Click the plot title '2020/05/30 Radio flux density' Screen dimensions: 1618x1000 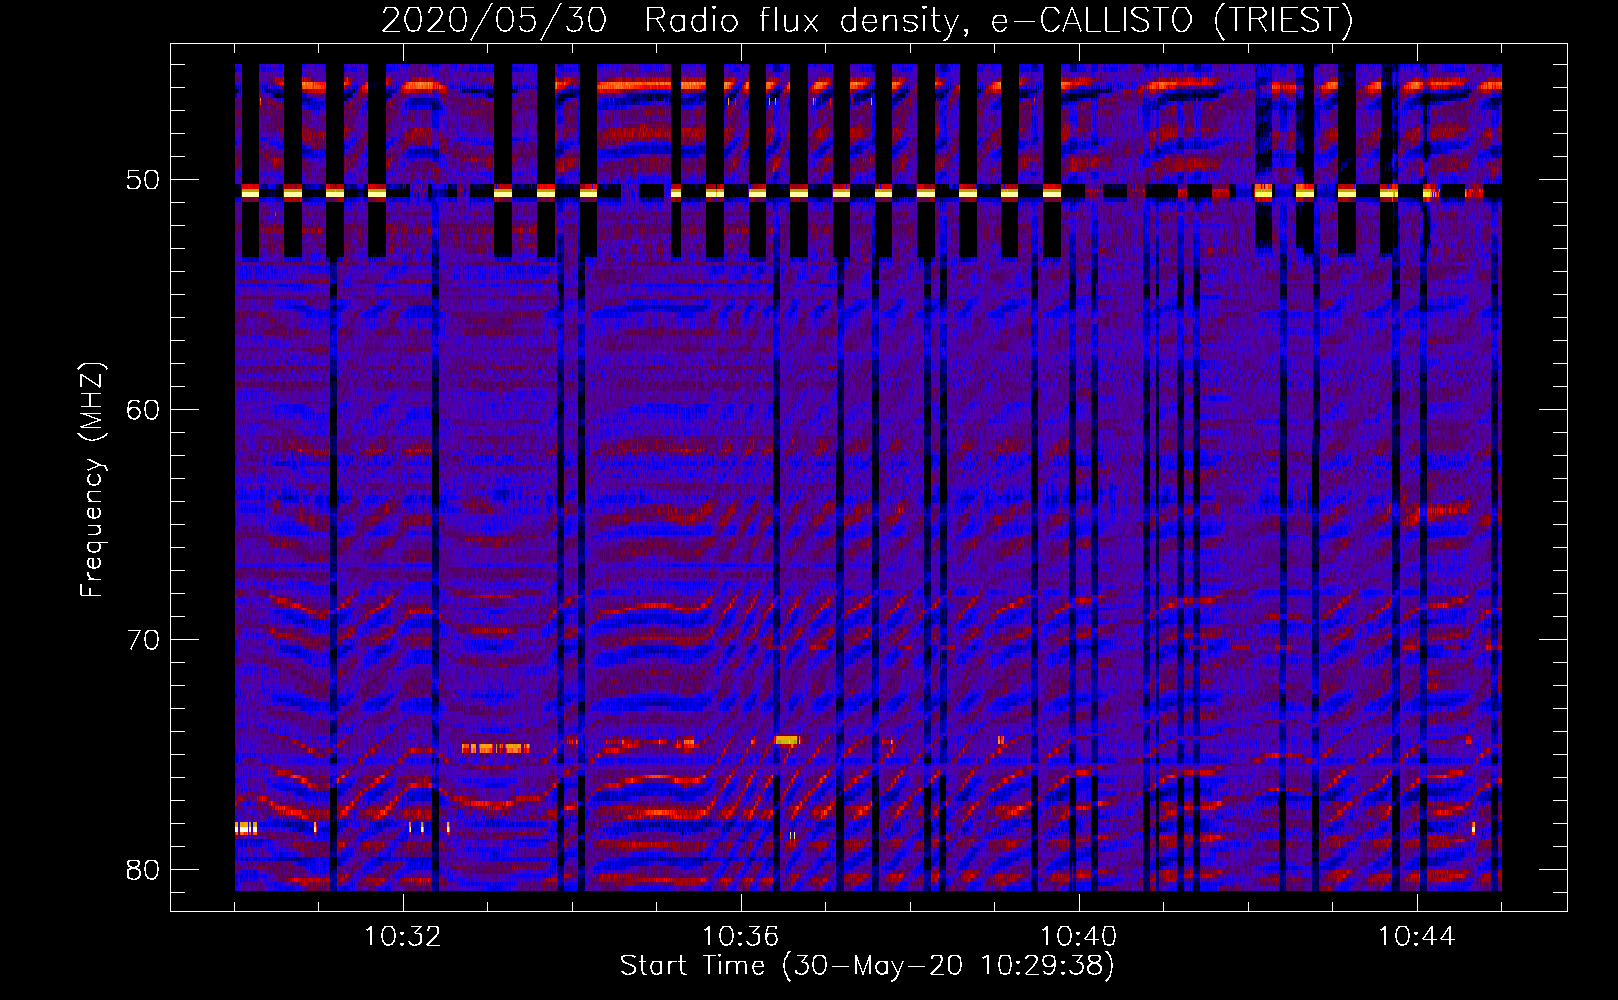point(866,20)
